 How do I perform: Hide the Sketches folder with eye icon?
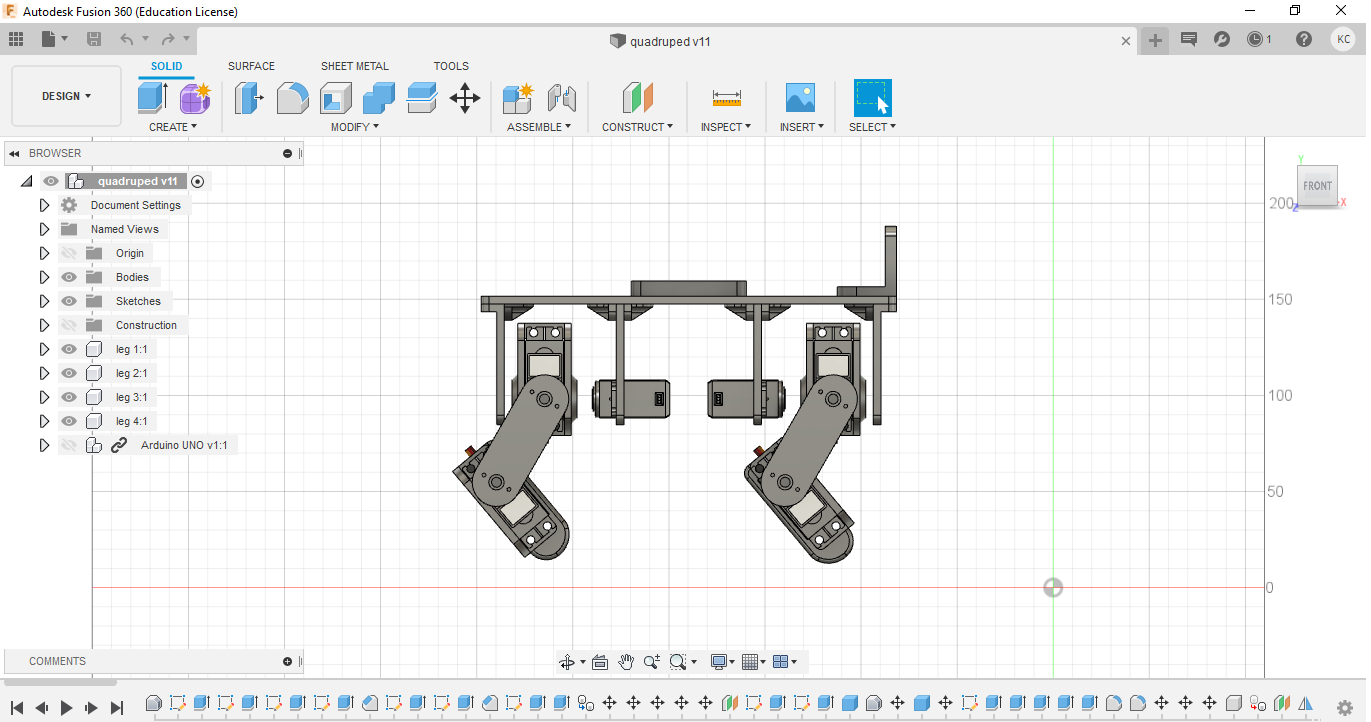pyautogui.click(x=69, y=301)
